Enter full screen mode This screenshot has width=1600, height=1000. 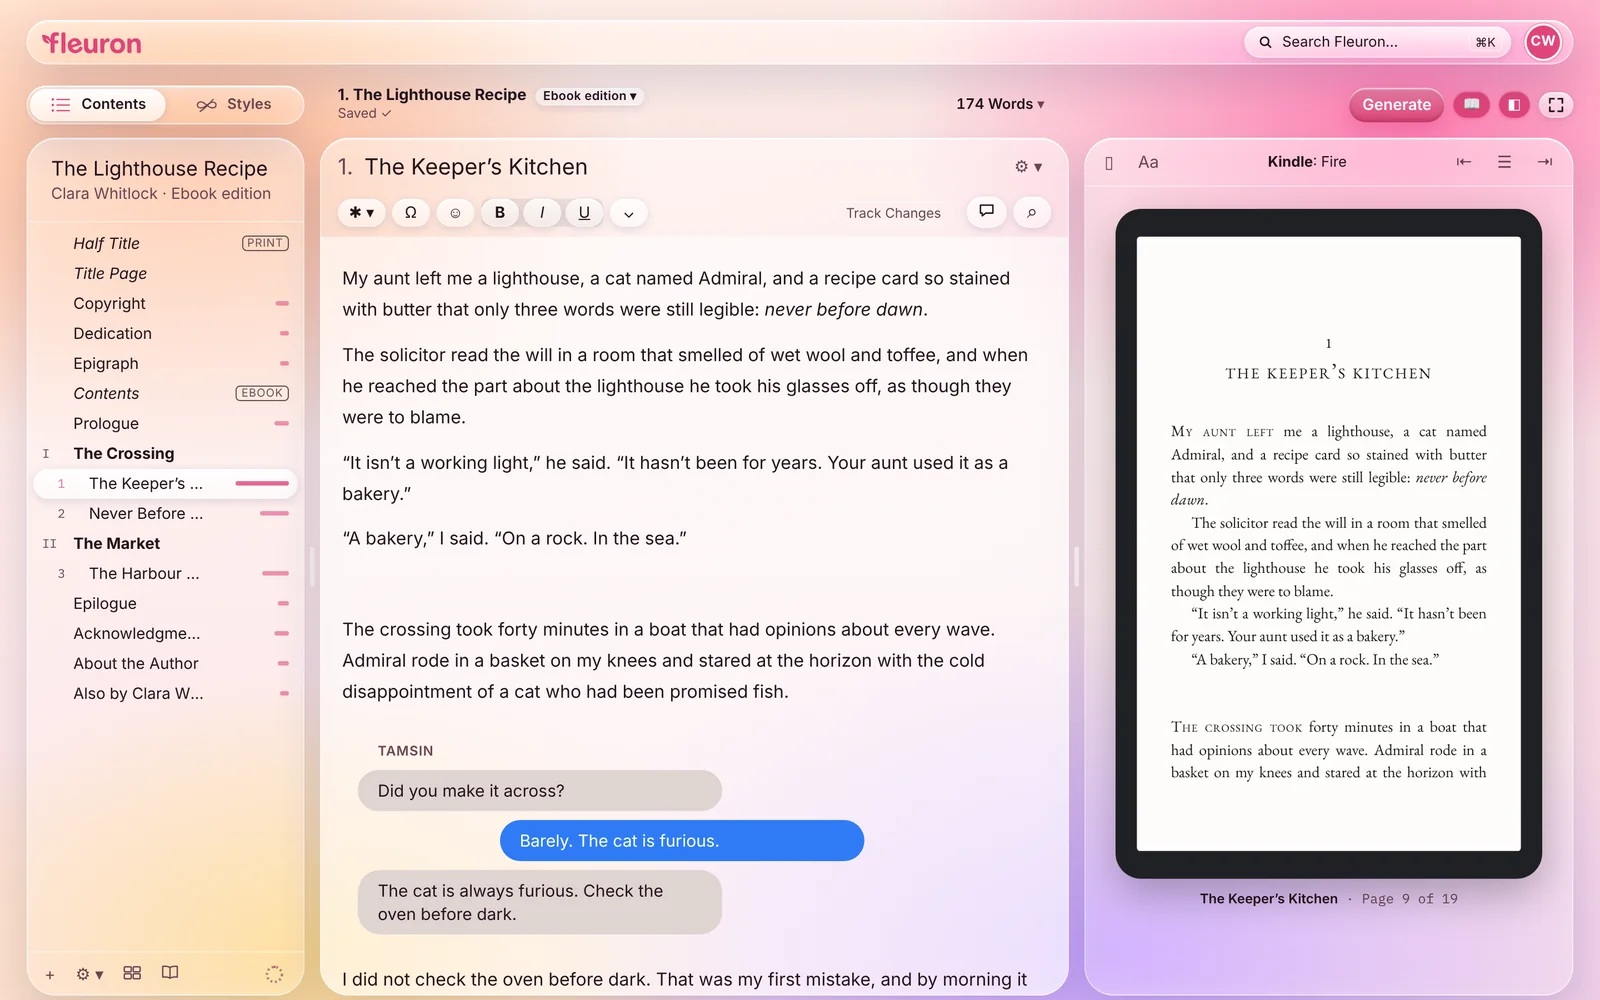click(x=1556, y=105)
